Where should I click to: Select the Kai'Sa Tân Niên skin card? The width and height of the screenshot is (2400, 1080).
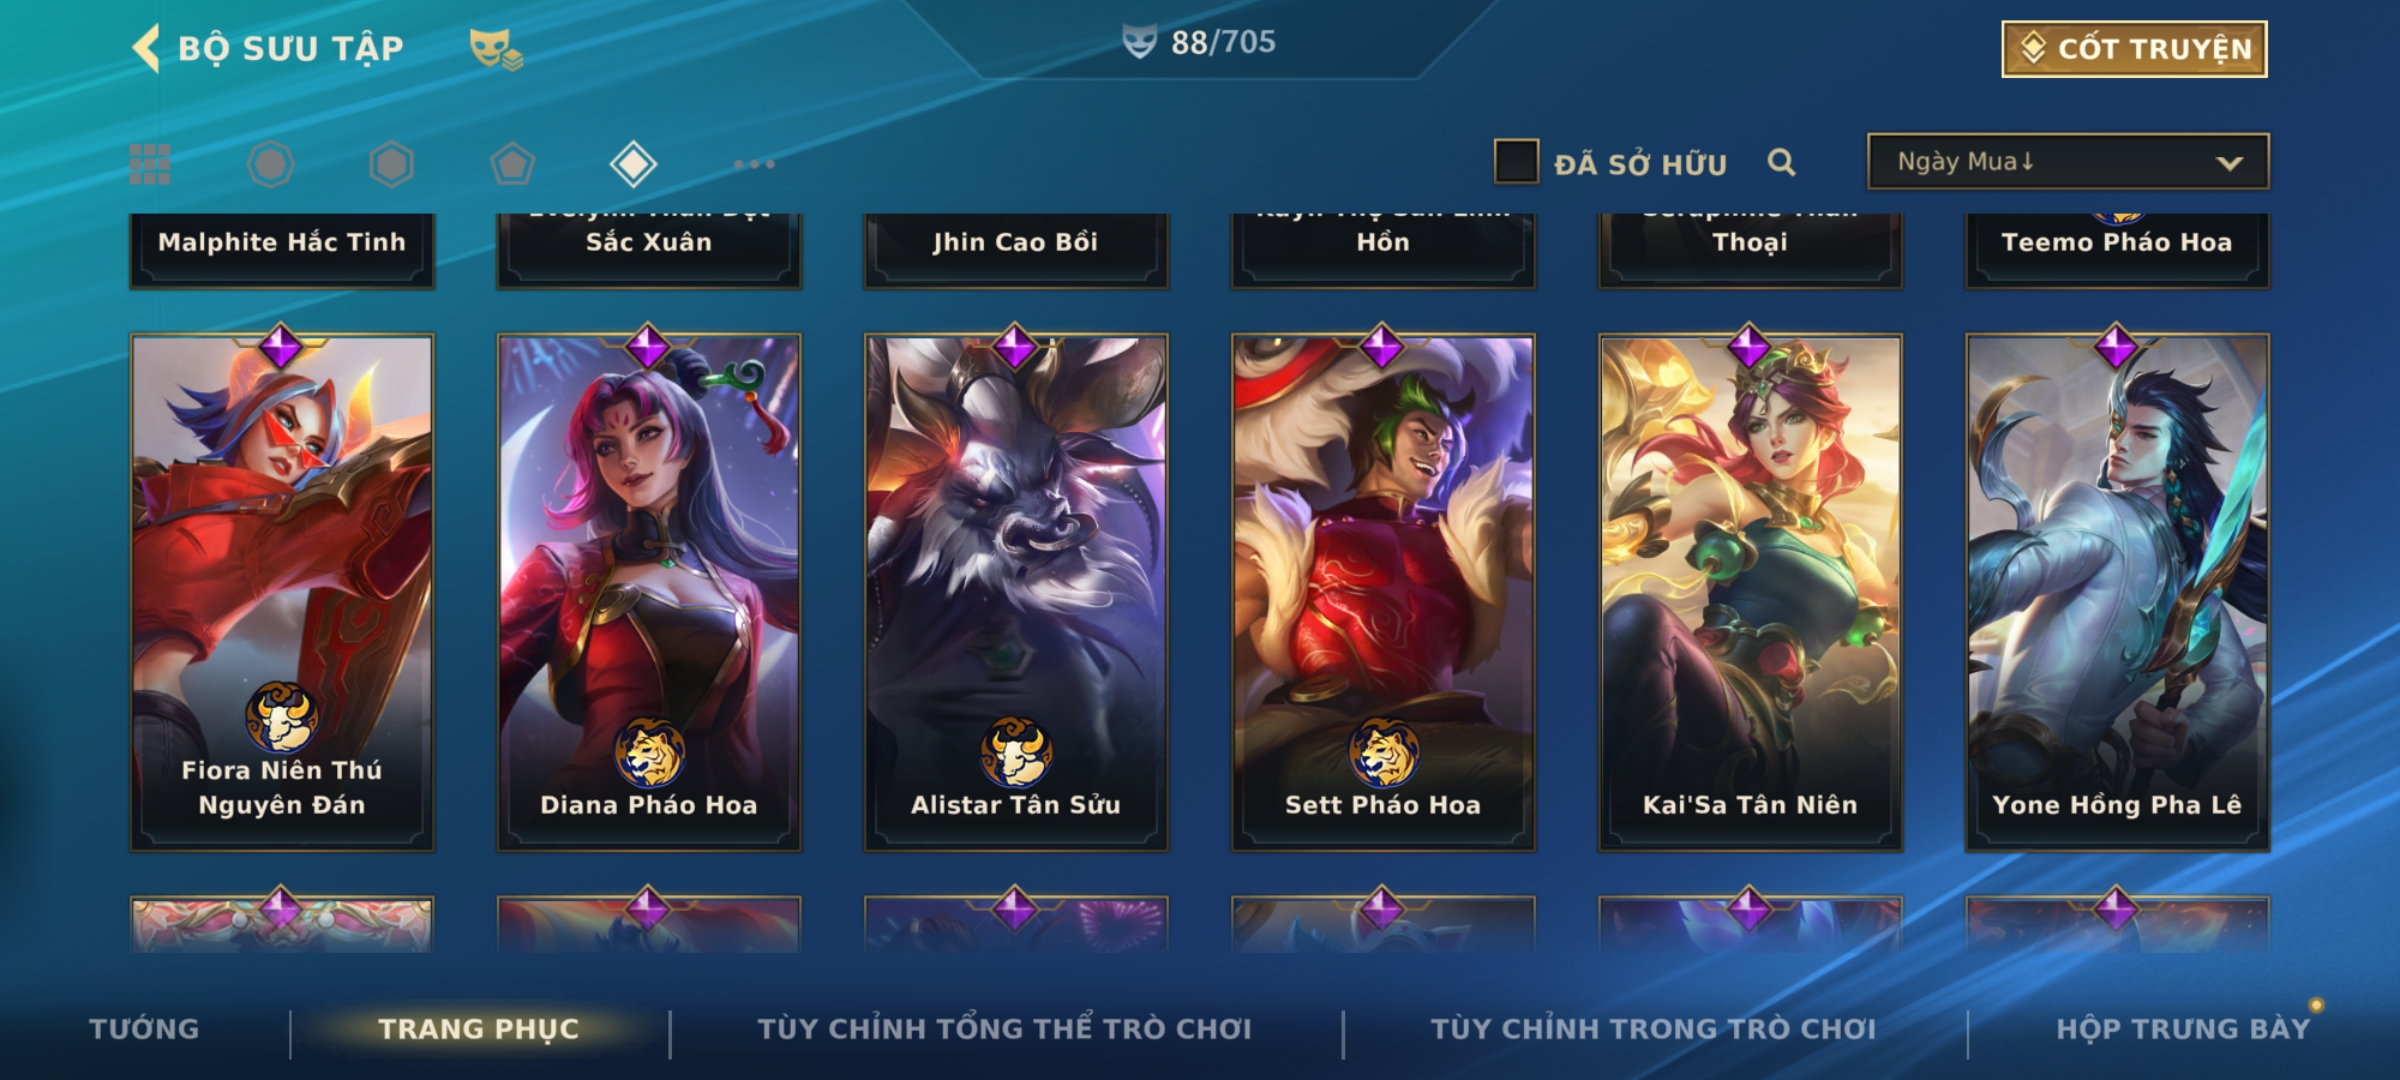tap(1750, 592)
